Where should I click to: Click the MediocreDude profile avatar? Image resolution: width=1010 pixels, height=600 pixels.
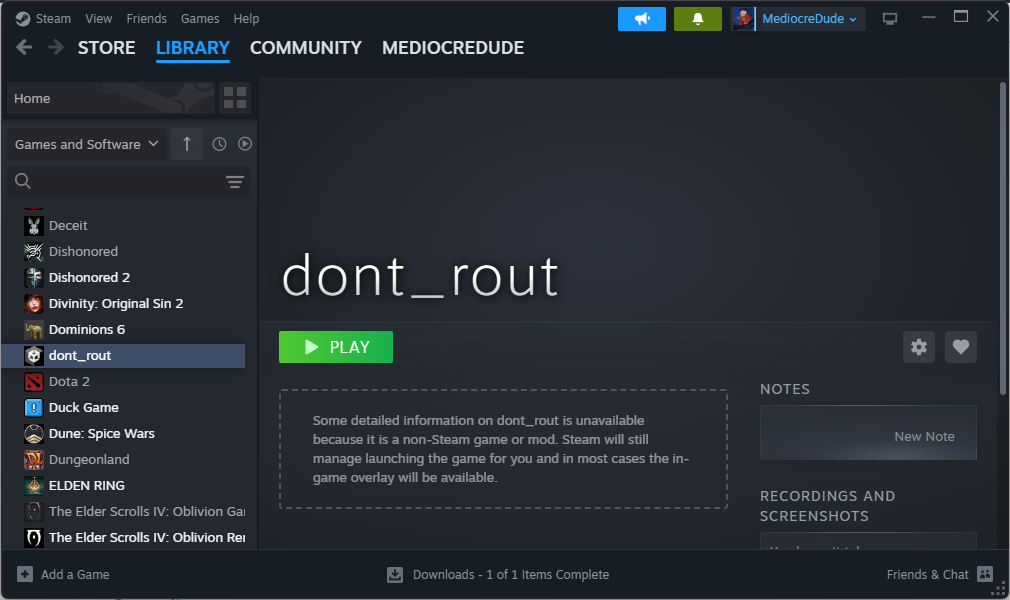743,19
